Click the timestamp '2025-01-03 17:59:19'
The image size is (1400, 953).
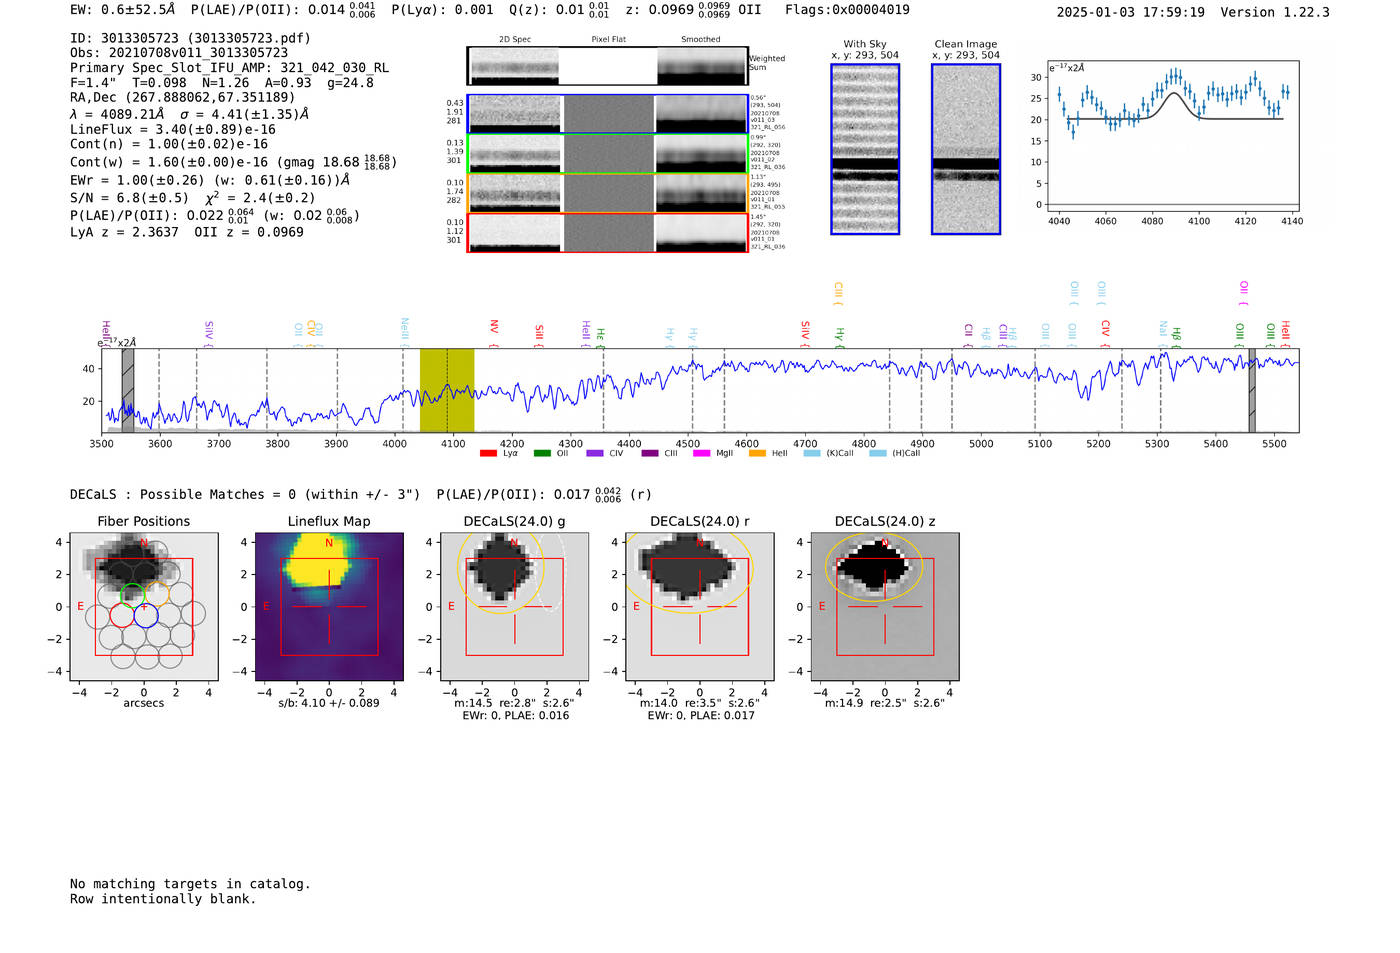click(1131, 12)
